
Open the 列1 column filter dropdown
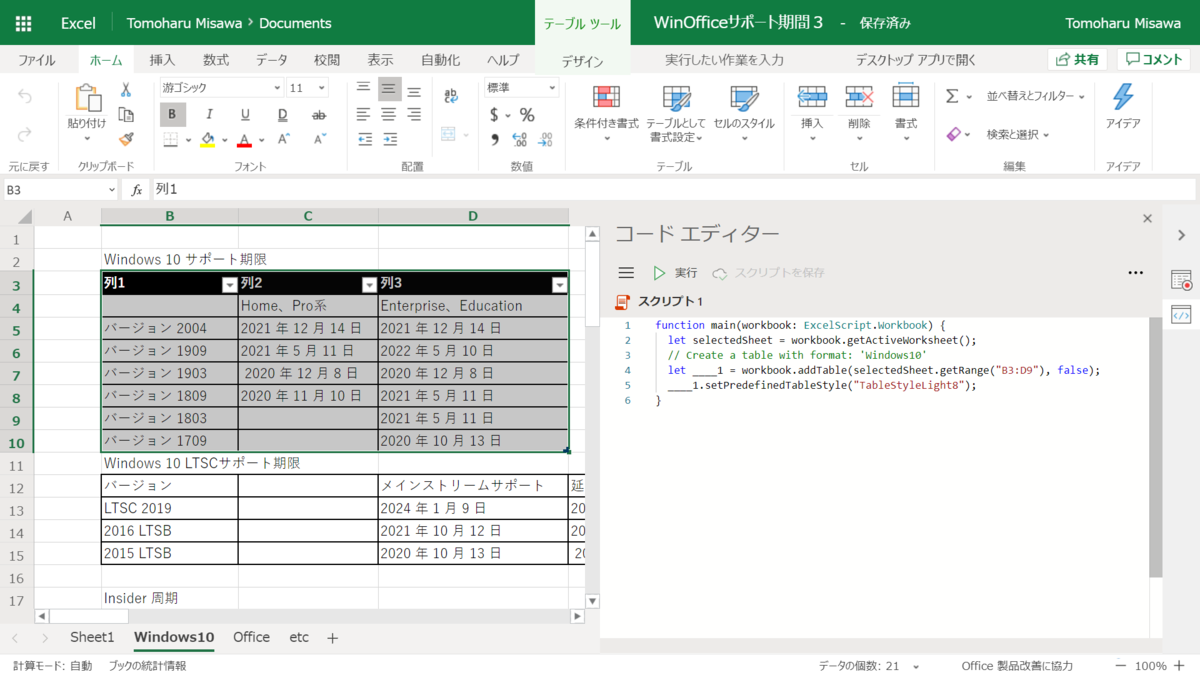(x=228, y=285)
